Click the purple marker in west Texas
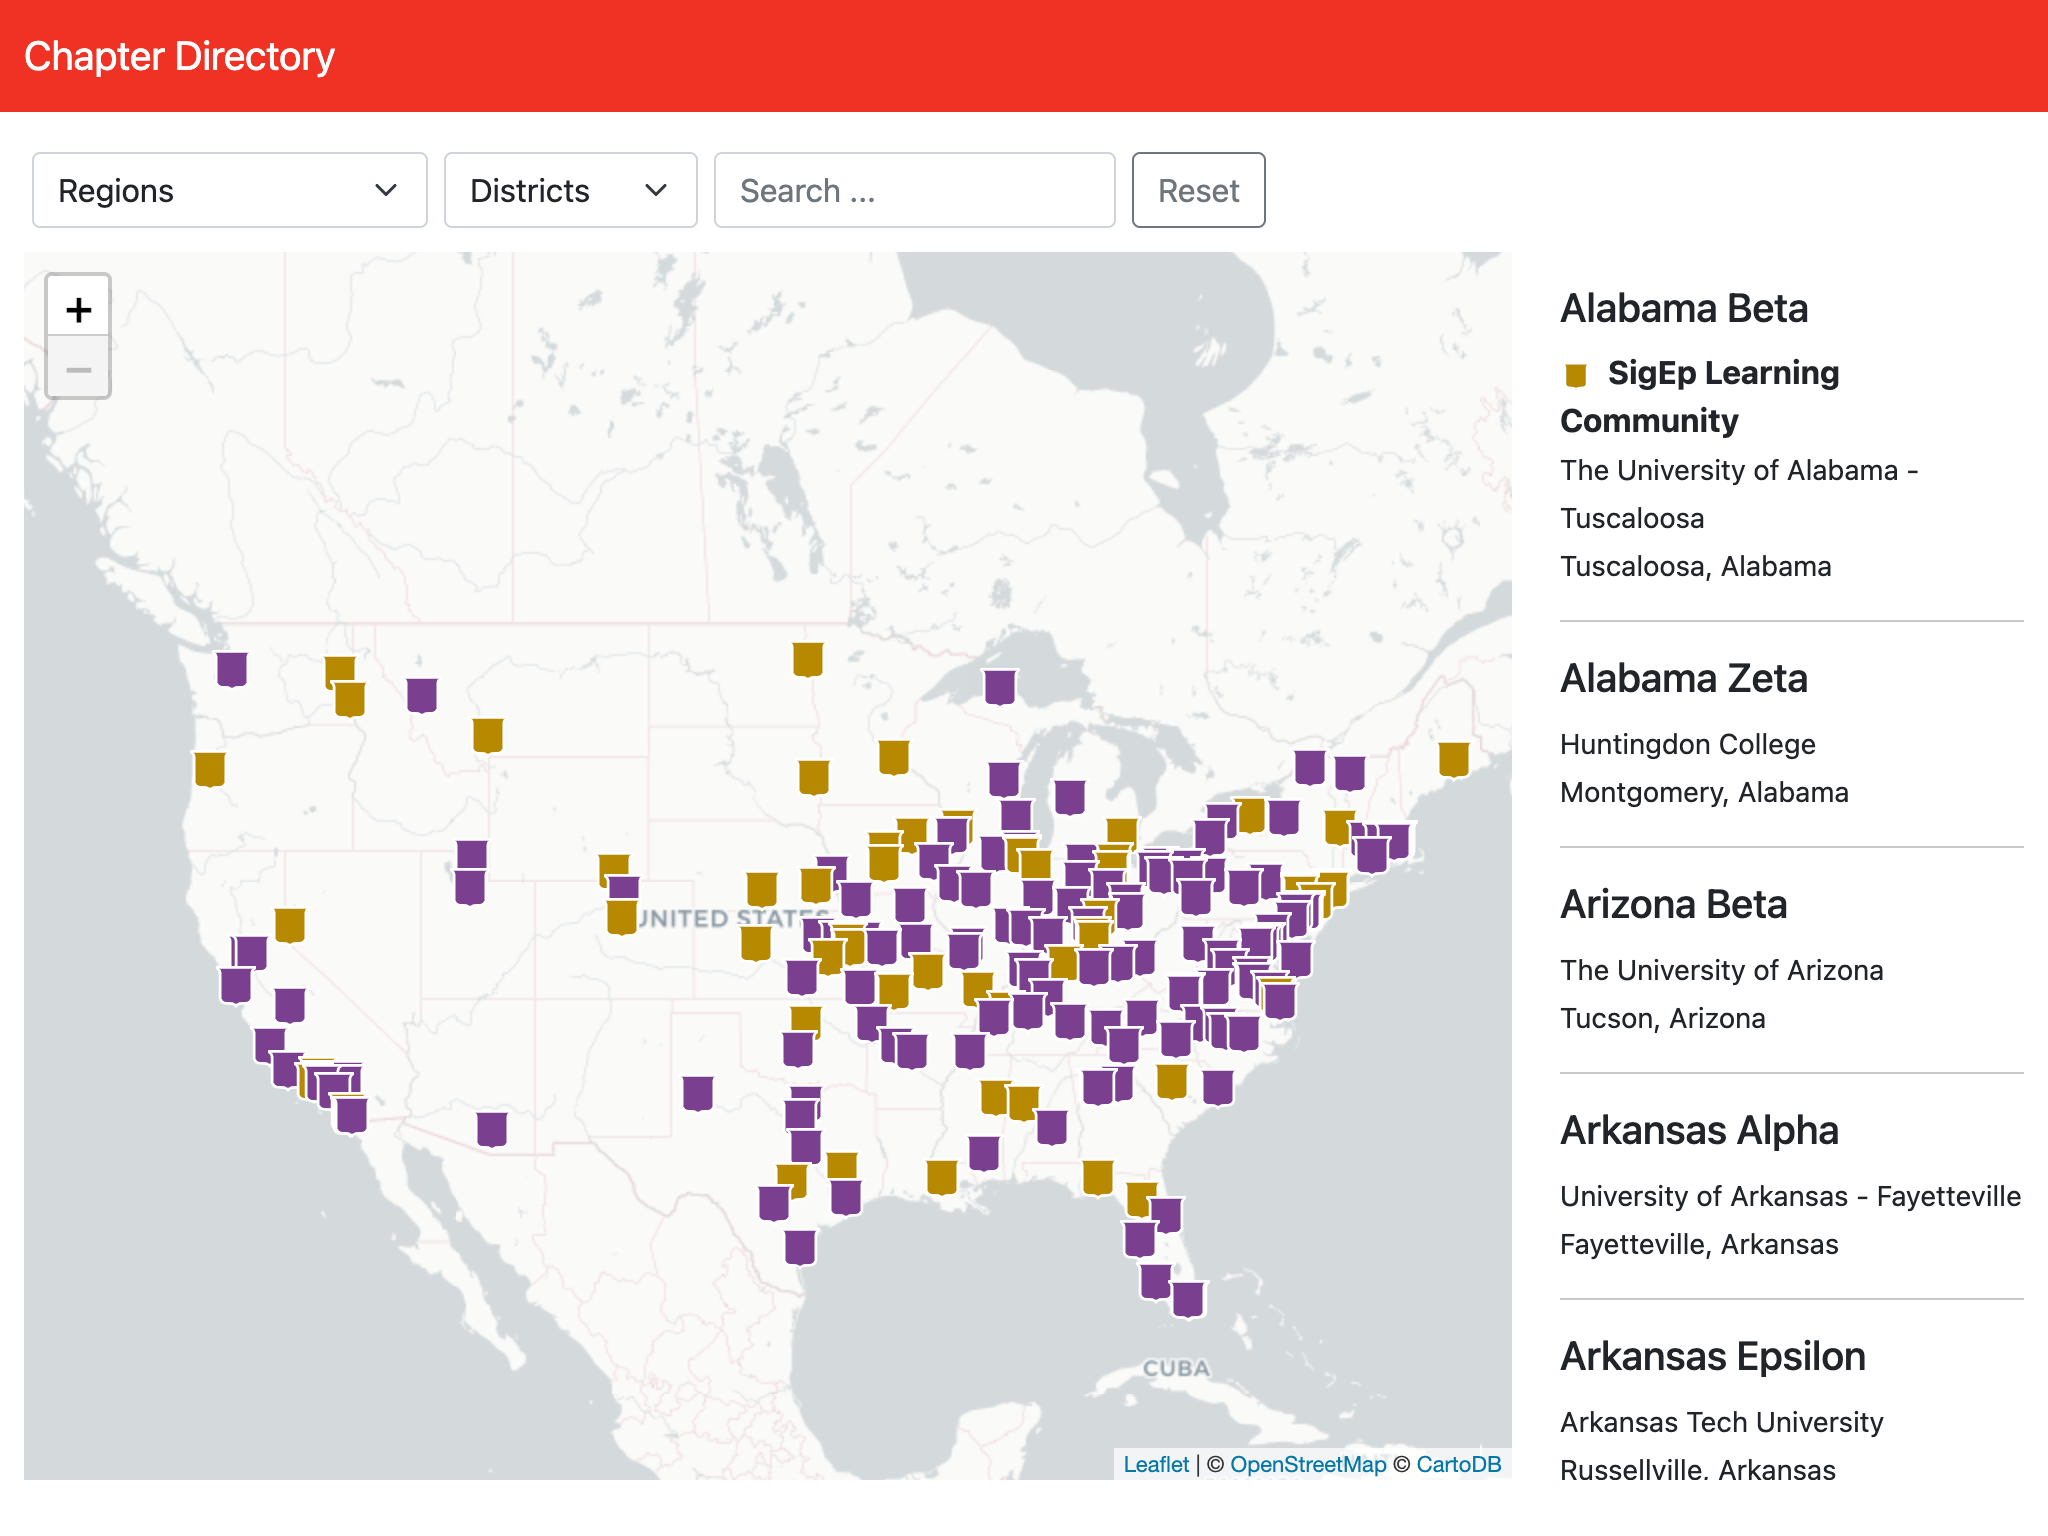This screenshot has height=1536, width=2048. pos(697,1093)
